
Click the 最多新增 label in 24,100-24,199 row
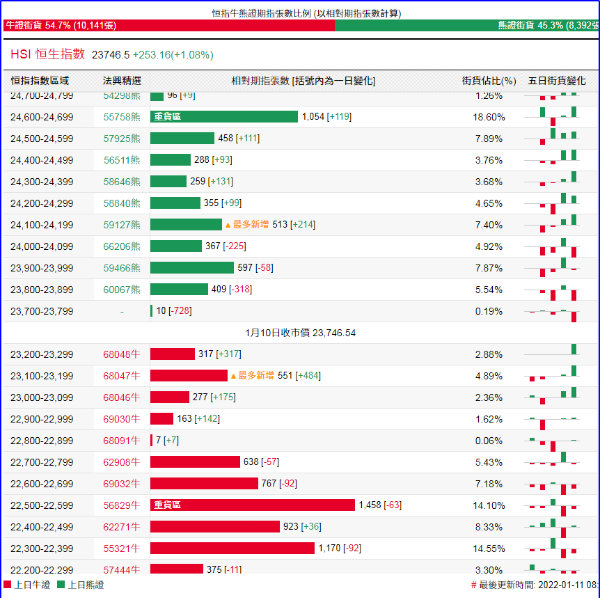tap(247, 225)
